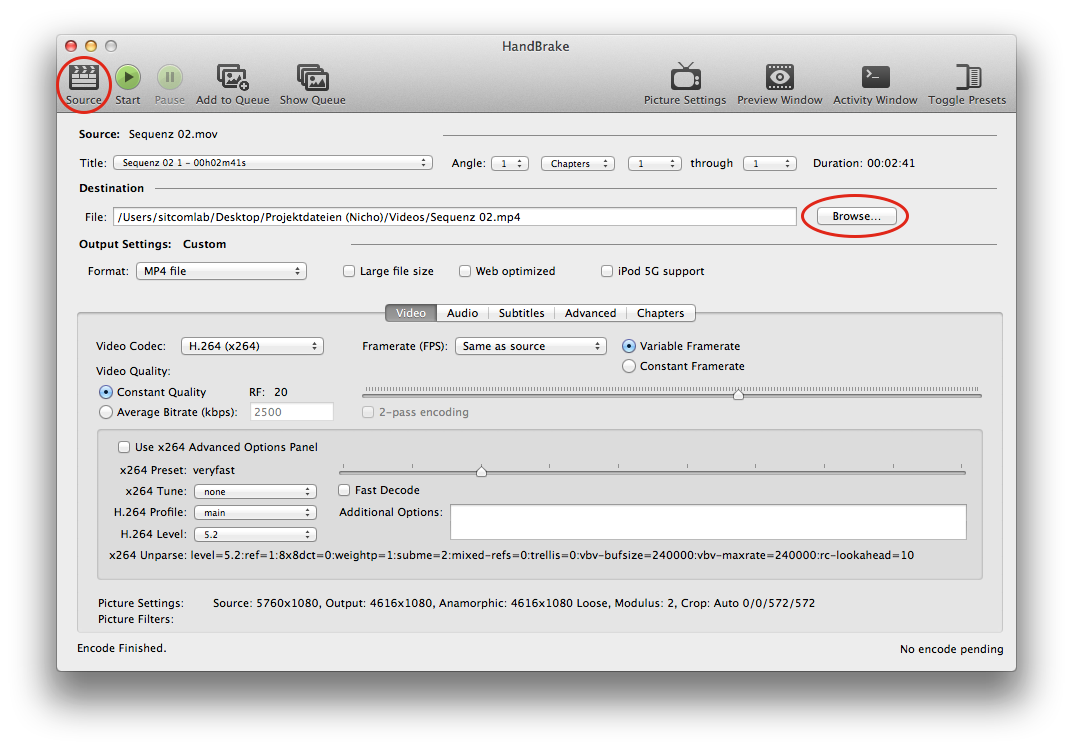Enable iPod 5G support checkbox

tap(607, 271)
